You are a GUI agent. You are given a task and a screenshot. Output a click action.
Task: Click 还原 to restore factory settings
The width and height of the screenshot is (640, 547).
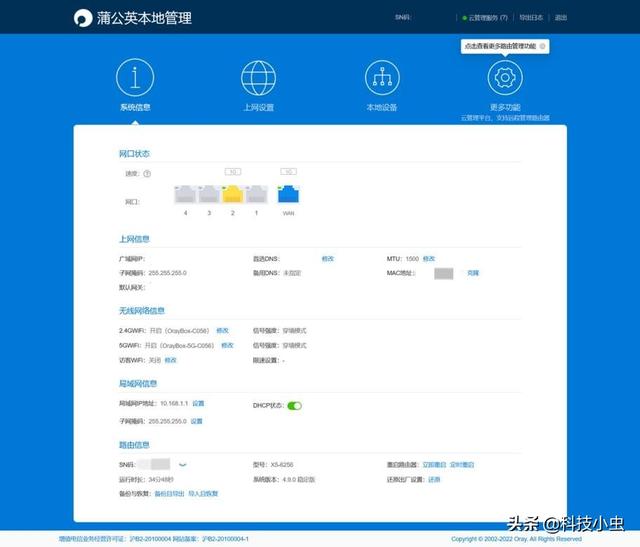434,479
